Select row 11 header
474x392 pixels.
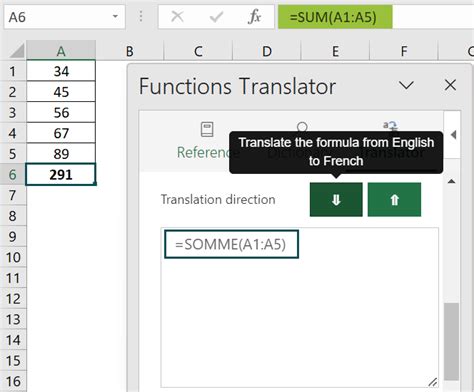[13, 278]
